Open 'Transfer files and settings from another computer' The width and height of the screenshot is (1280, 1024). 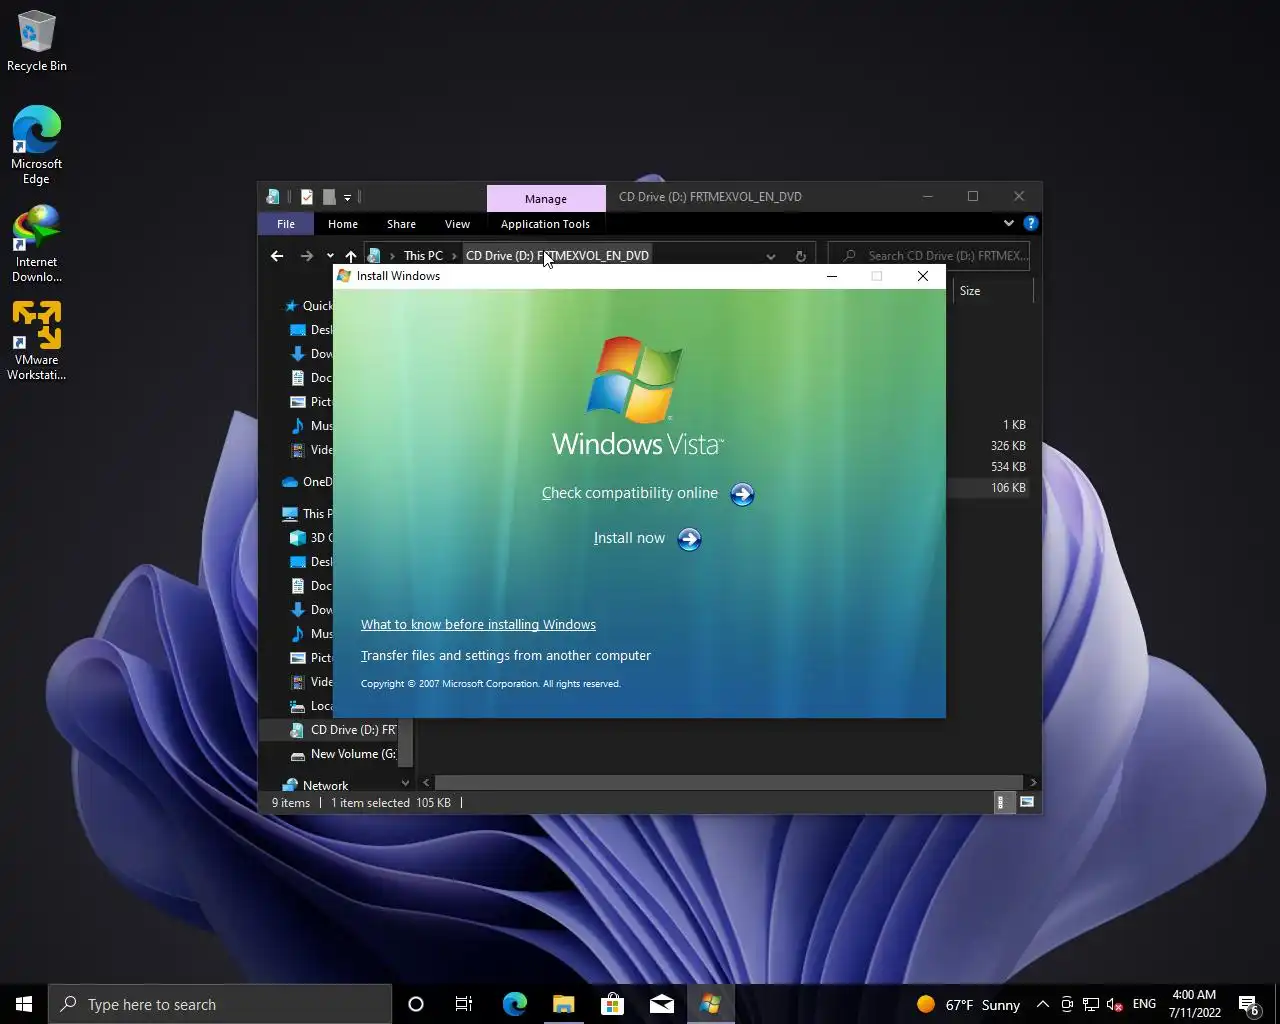506,655
